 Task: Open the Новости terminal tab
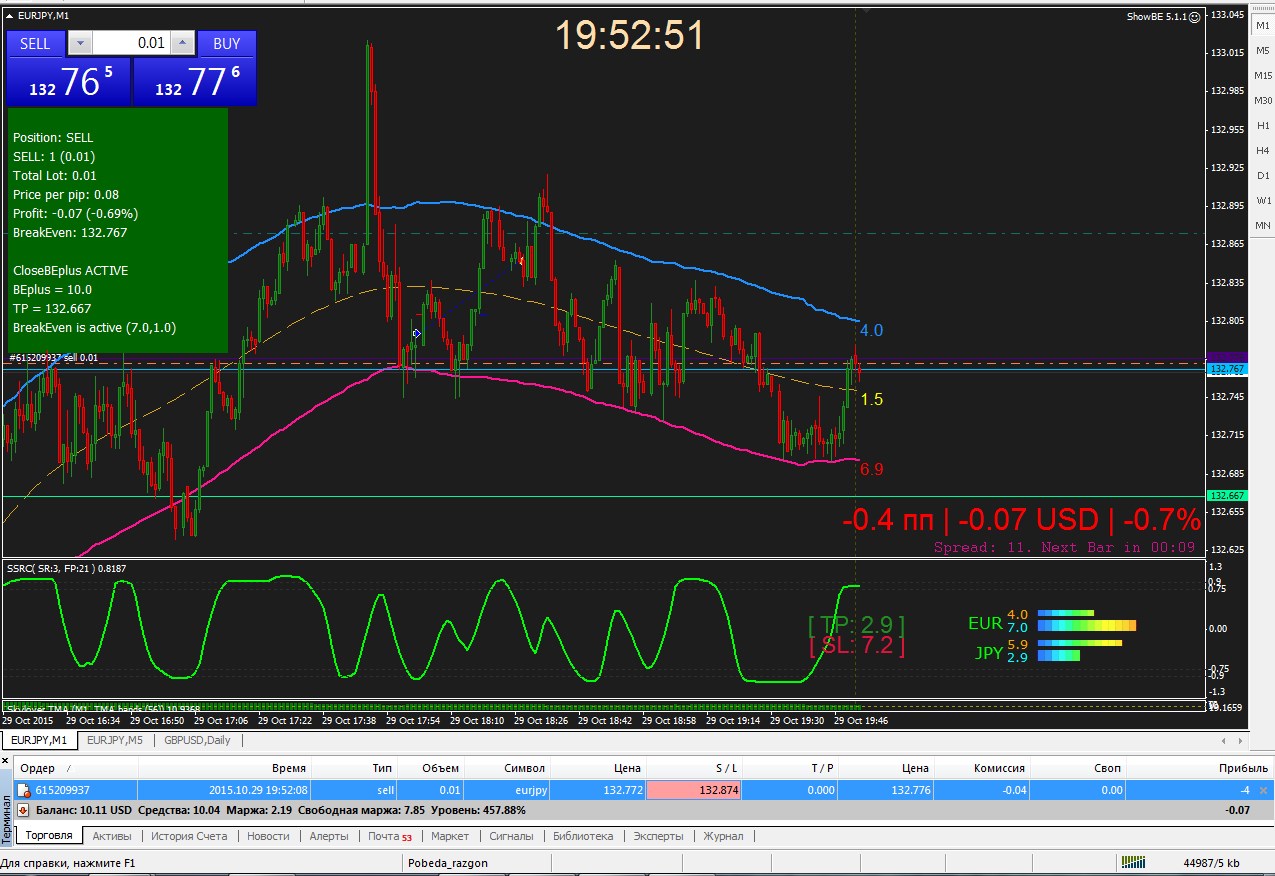coord(268,836)
